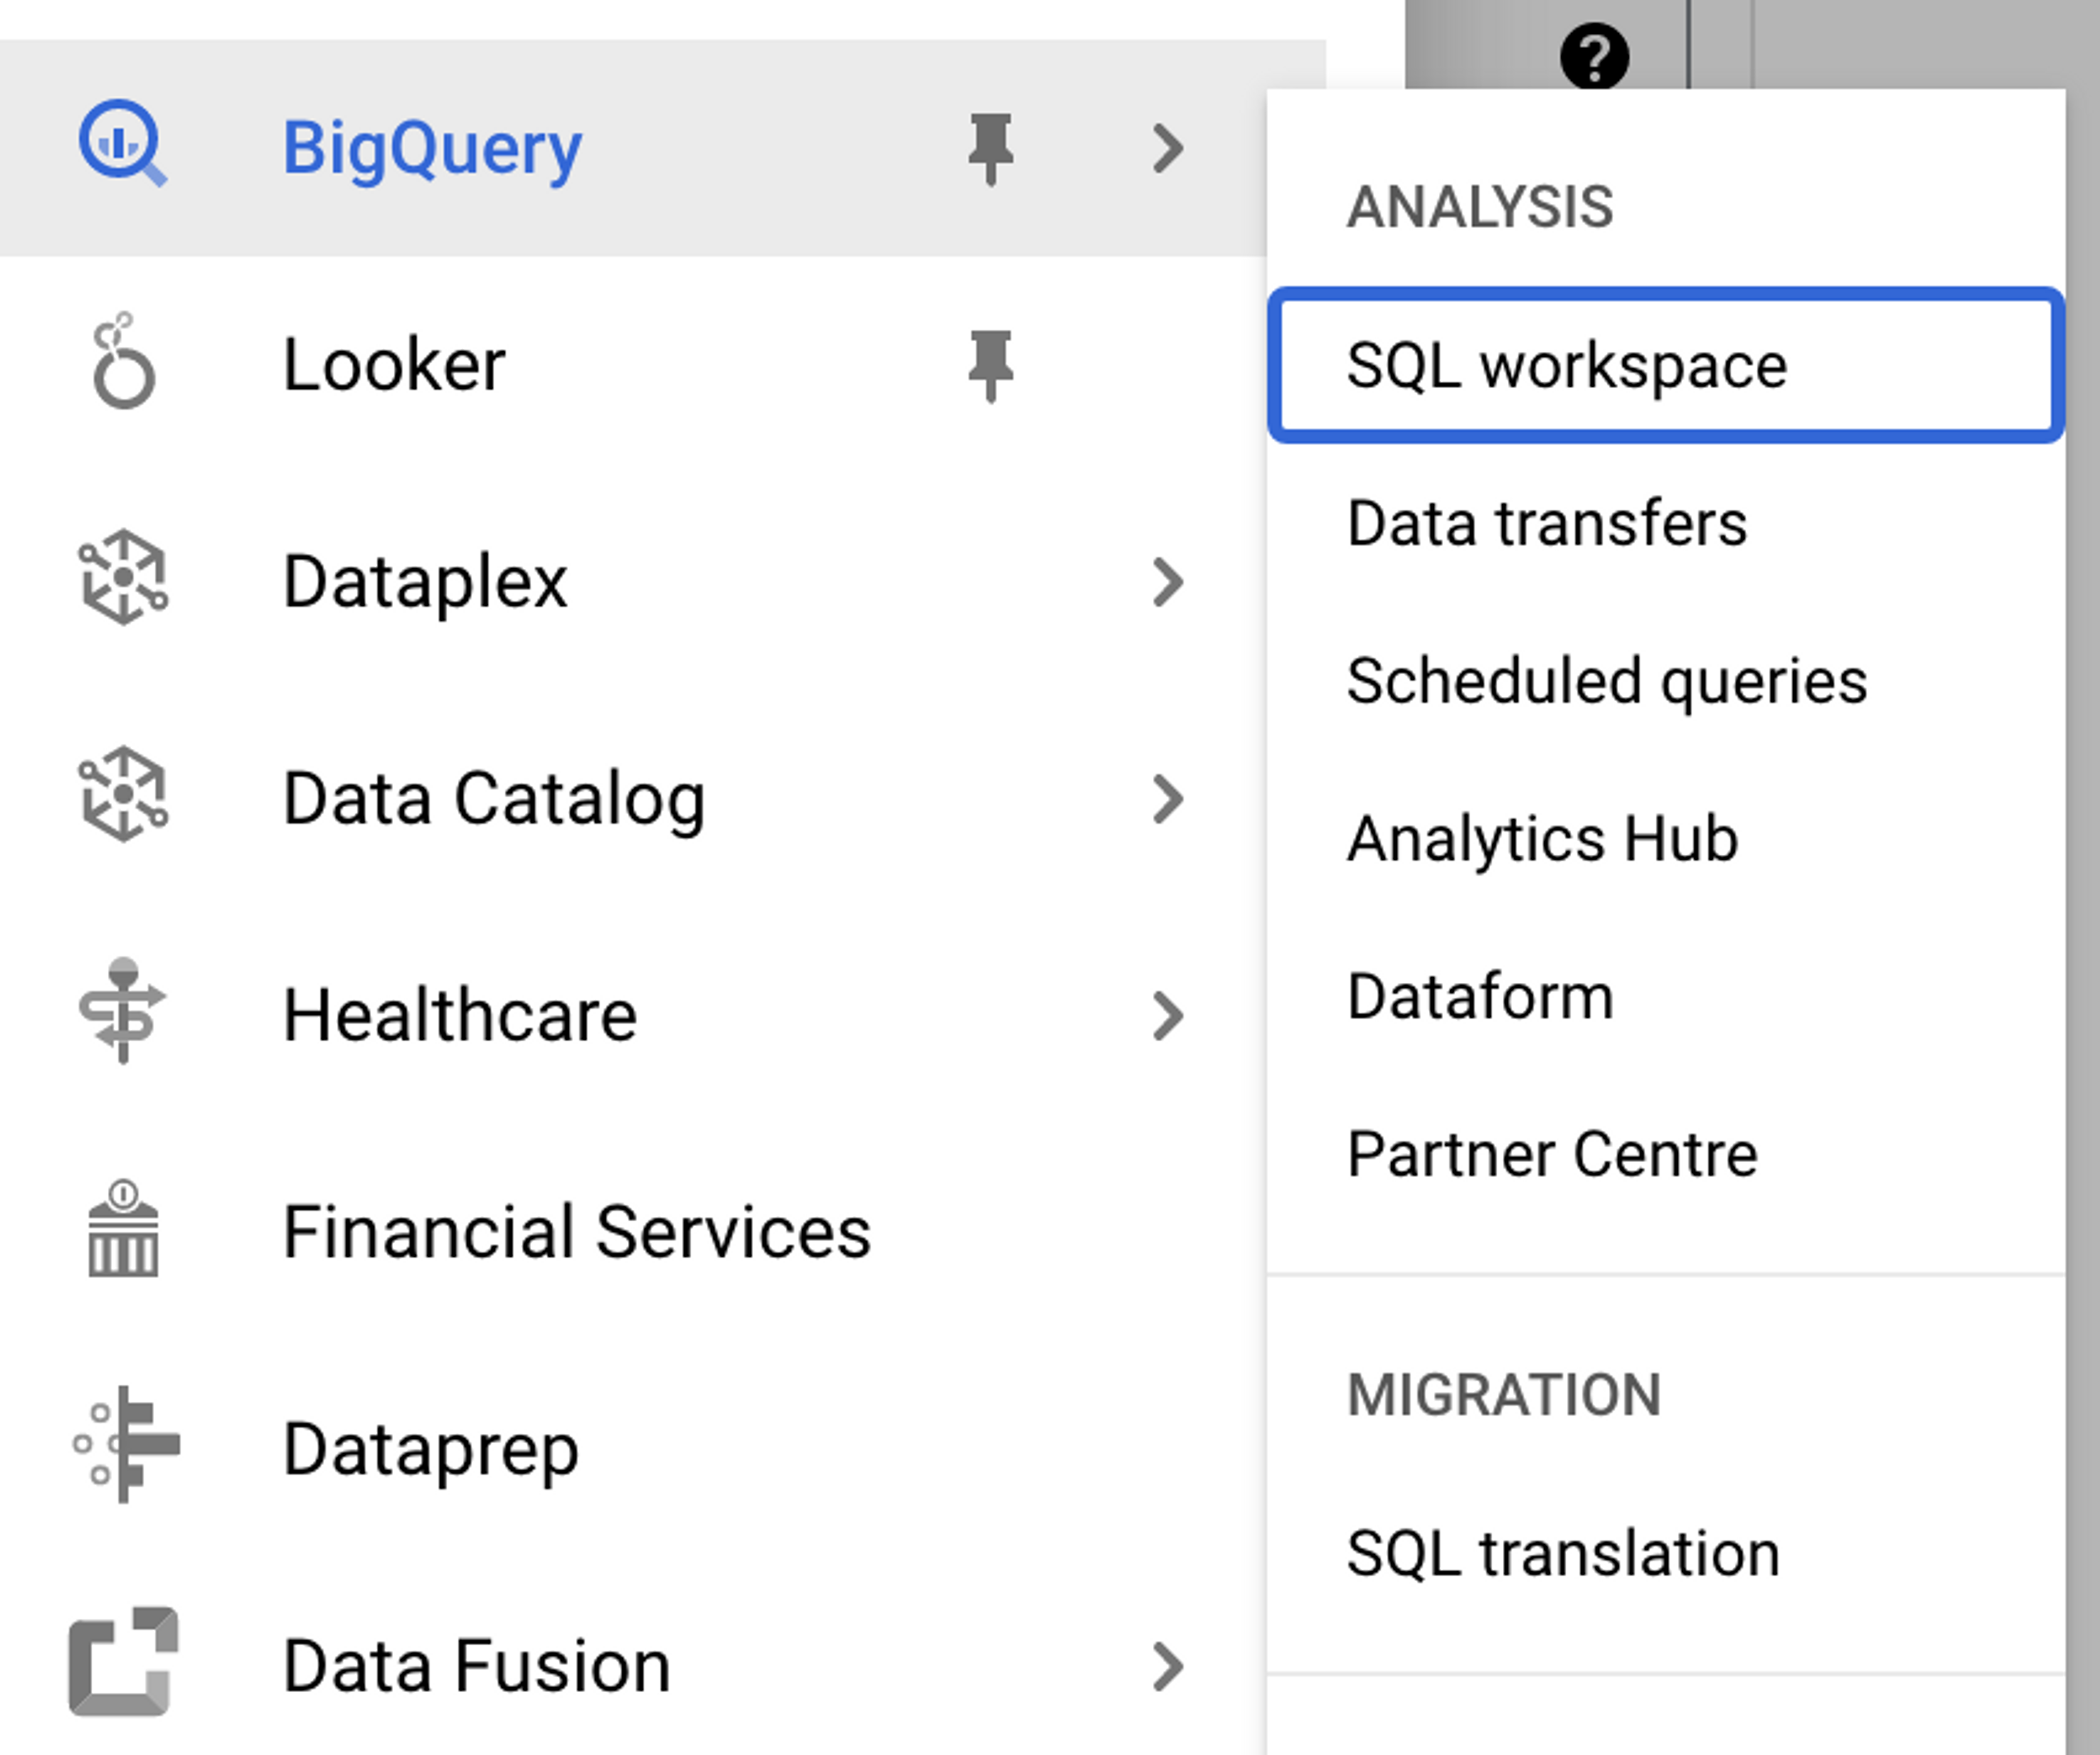The width and height of the screenshot is (2100, 1755).
Task: Open Dataprep from the navigation list
Action: pyautogui.click(x=431, y=1450)
